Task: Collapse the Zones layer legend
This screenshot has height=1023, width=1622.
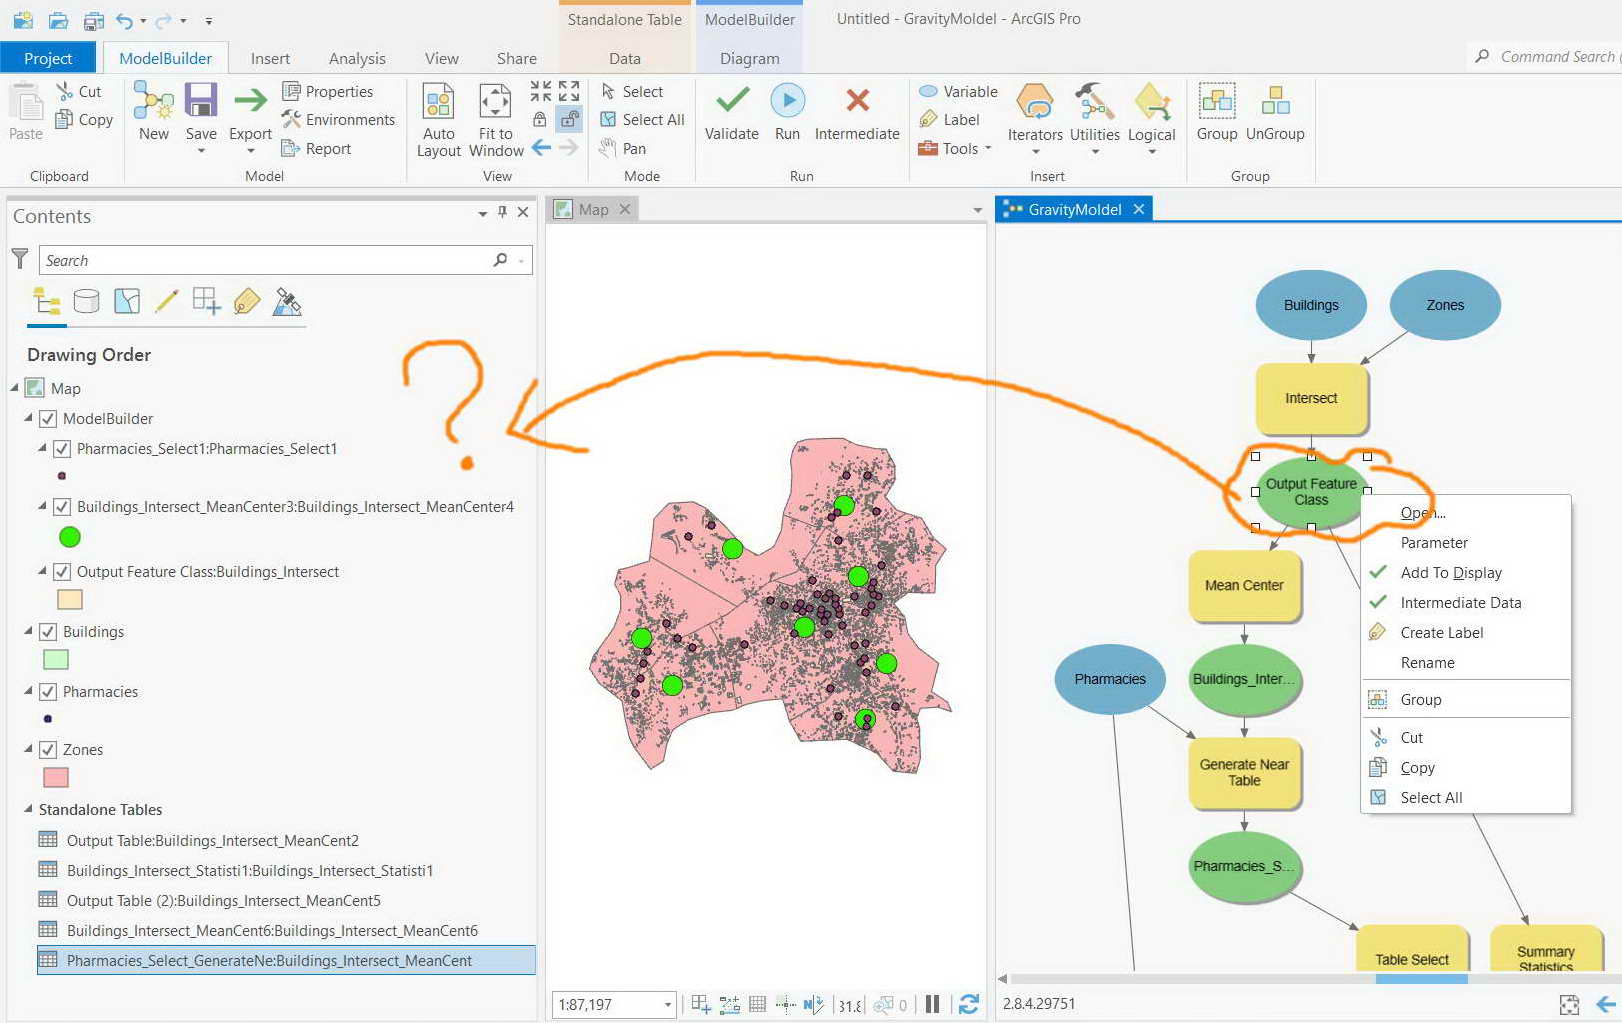Action: [x=29, y=749]
